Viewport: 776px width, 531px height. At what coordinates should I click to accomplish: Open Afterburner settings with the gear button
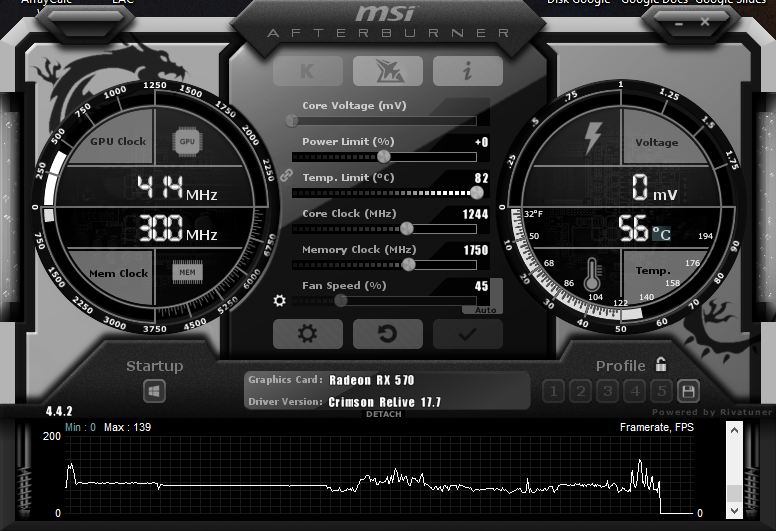point(307,334)
